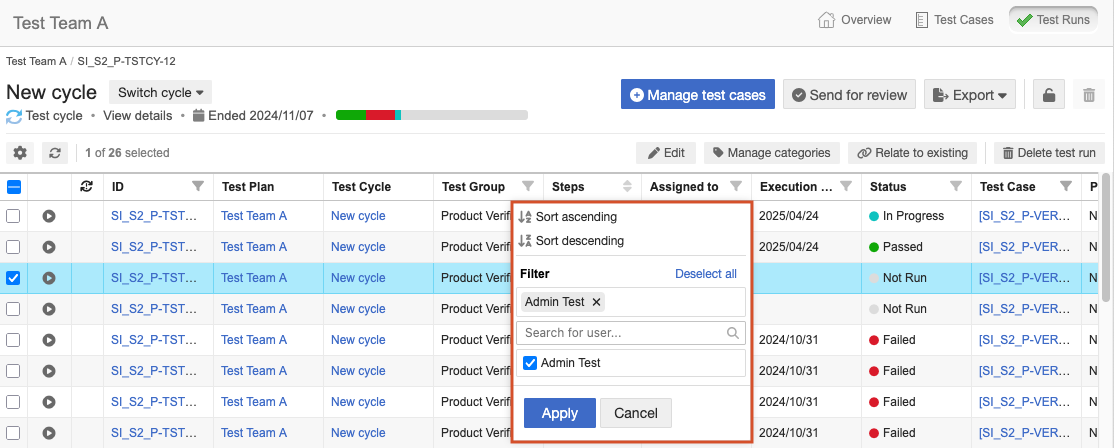
Task: Choose Sort descending in filter popup
Action: coord(571,241)
